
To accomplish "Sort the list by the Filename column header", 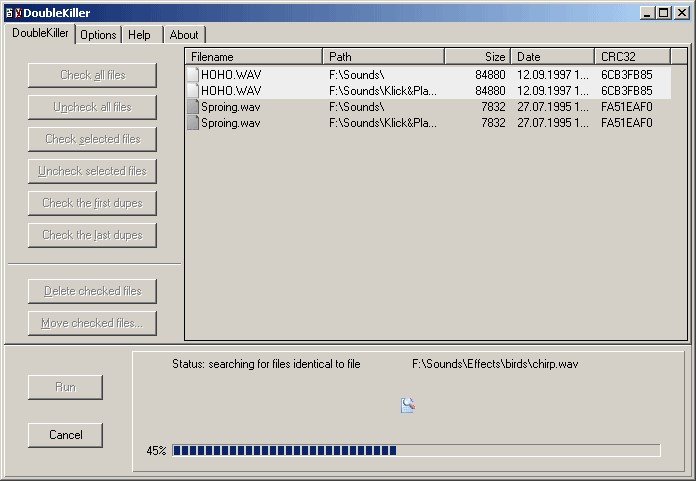I will pyautogui.click(x=254, y=57).
